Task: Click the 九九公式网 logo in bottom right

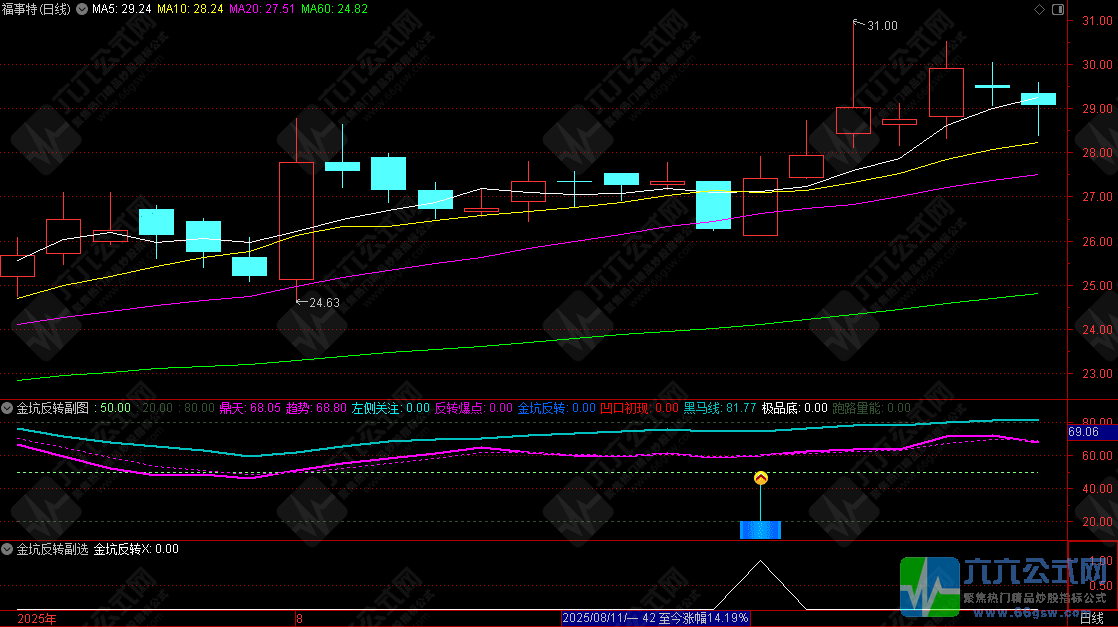Action: click(1007, 585)
